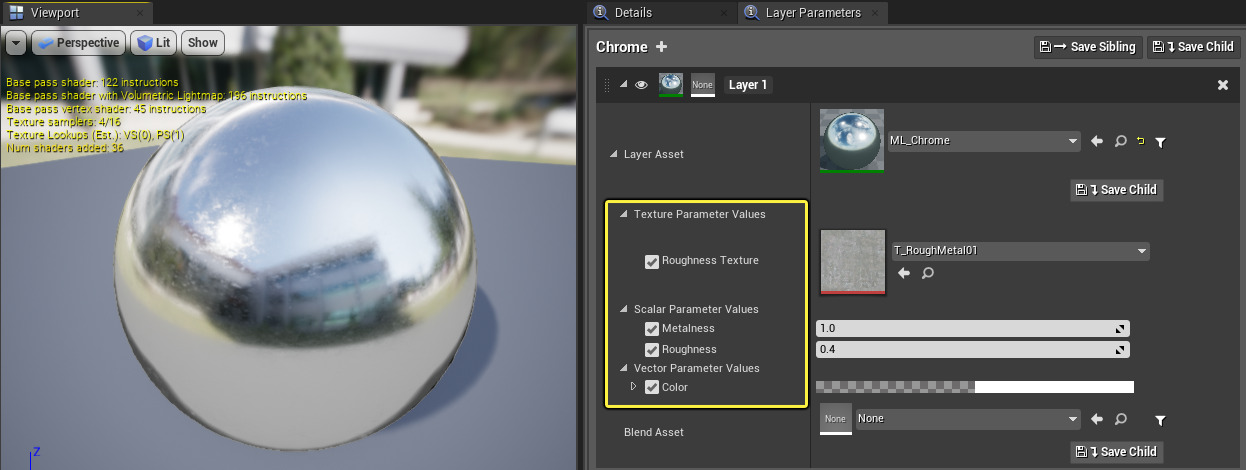1247x470 pixels.
Task: Use selected asset arrow for T_RoughMetal01
Action: (904, 273)
